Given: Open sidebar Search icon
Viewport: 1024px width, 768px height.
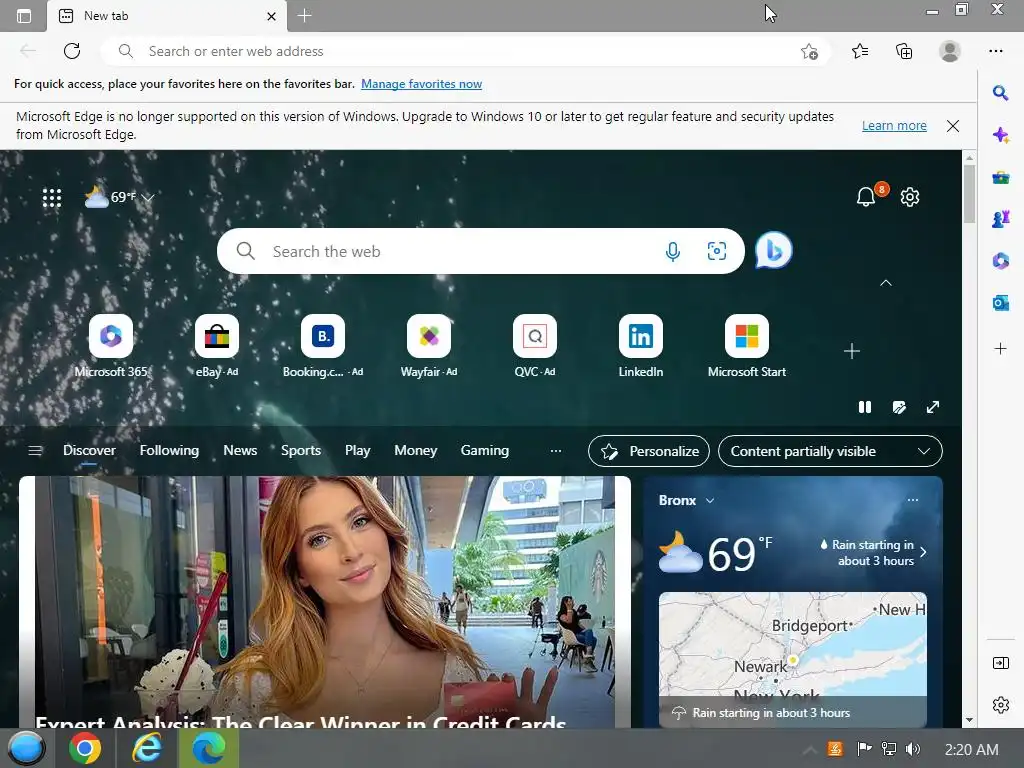Looking at the screenshot, I should 1000,93.
